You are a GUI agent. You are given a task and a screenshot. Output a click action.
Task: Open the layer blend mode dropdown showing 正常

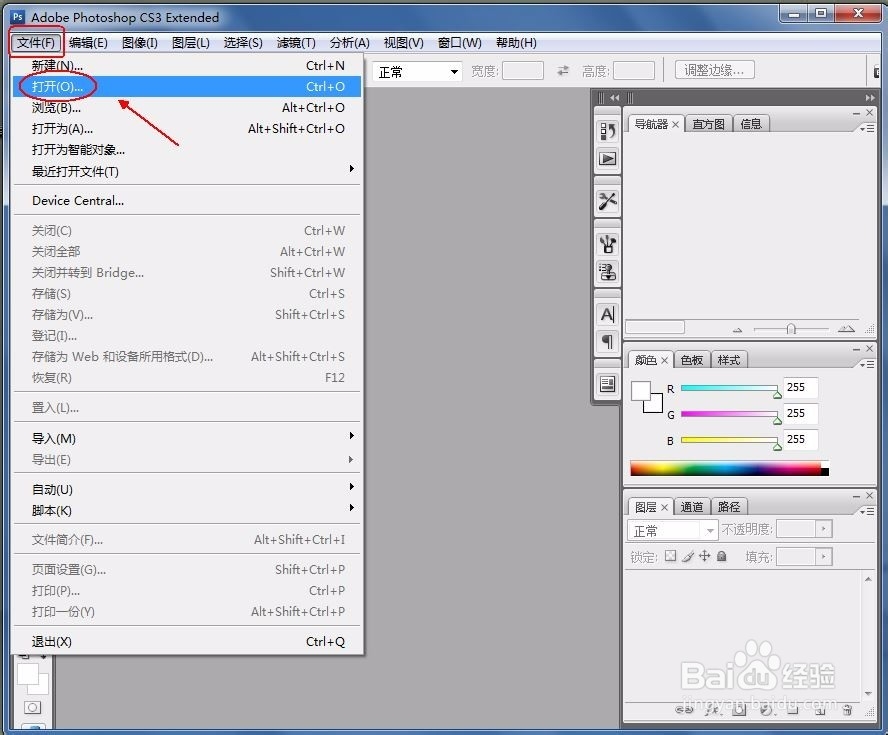[672, 530]
